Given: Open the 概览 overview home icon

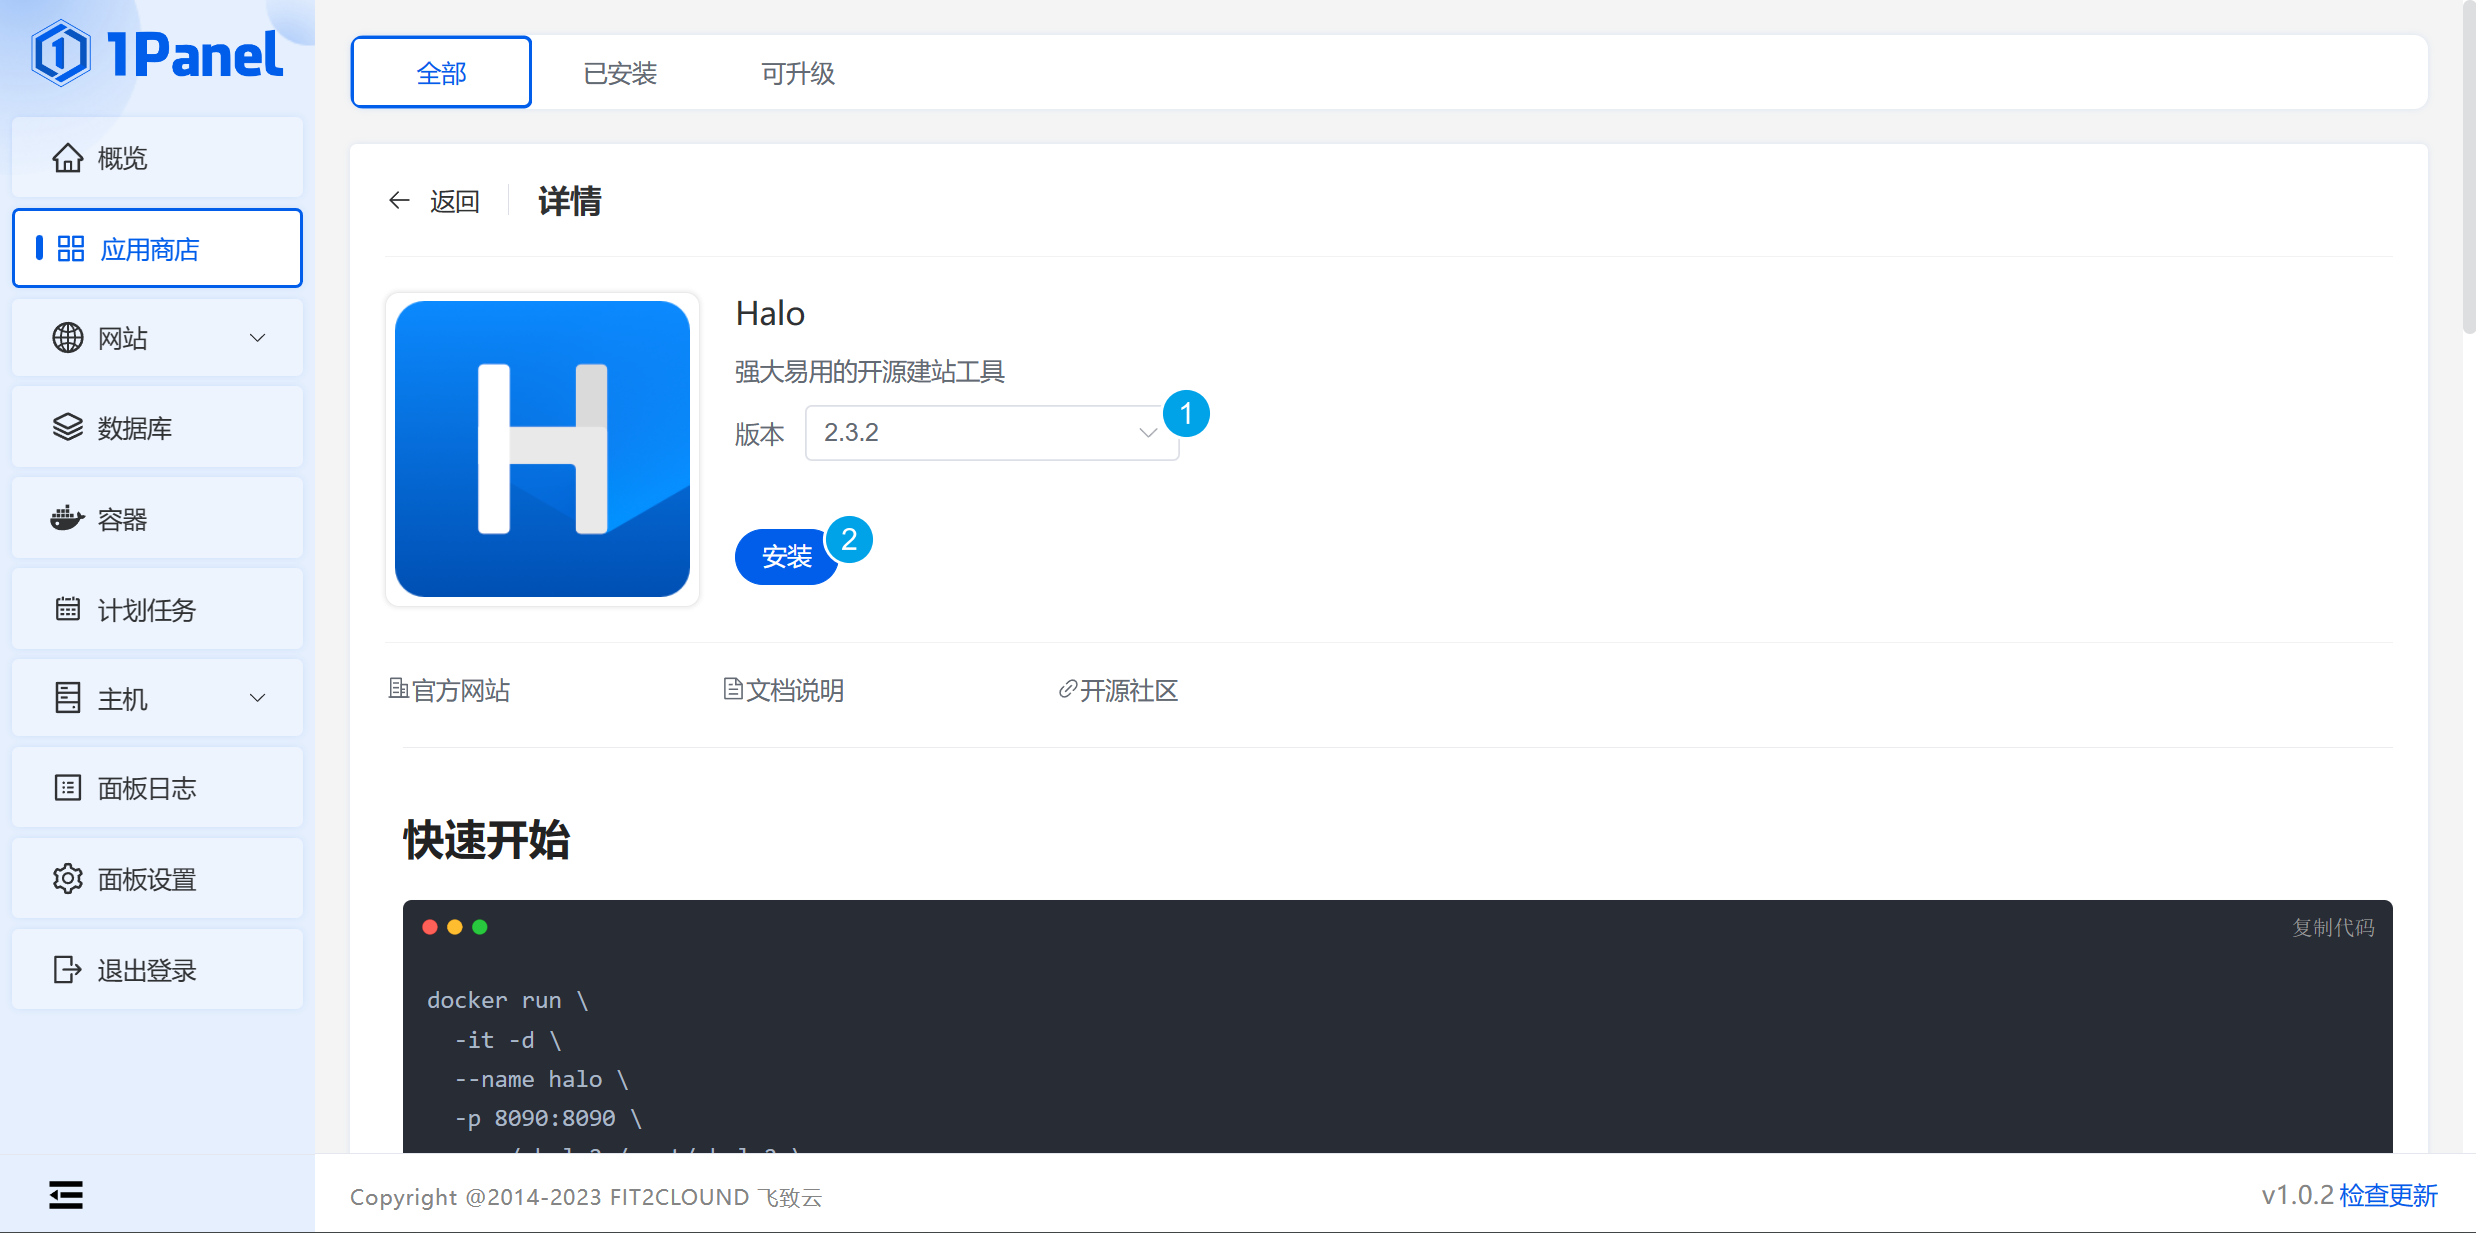Looking at the screenshot, I should point(68,158).
